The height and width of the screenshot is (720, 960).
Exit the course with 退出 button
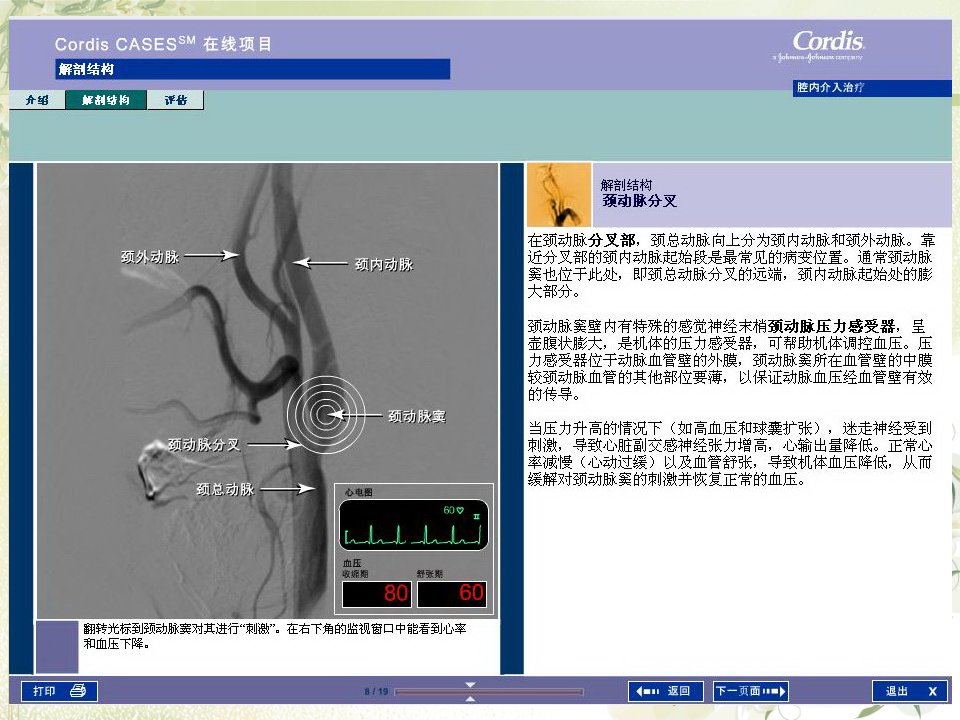click(x=911, y=691)
